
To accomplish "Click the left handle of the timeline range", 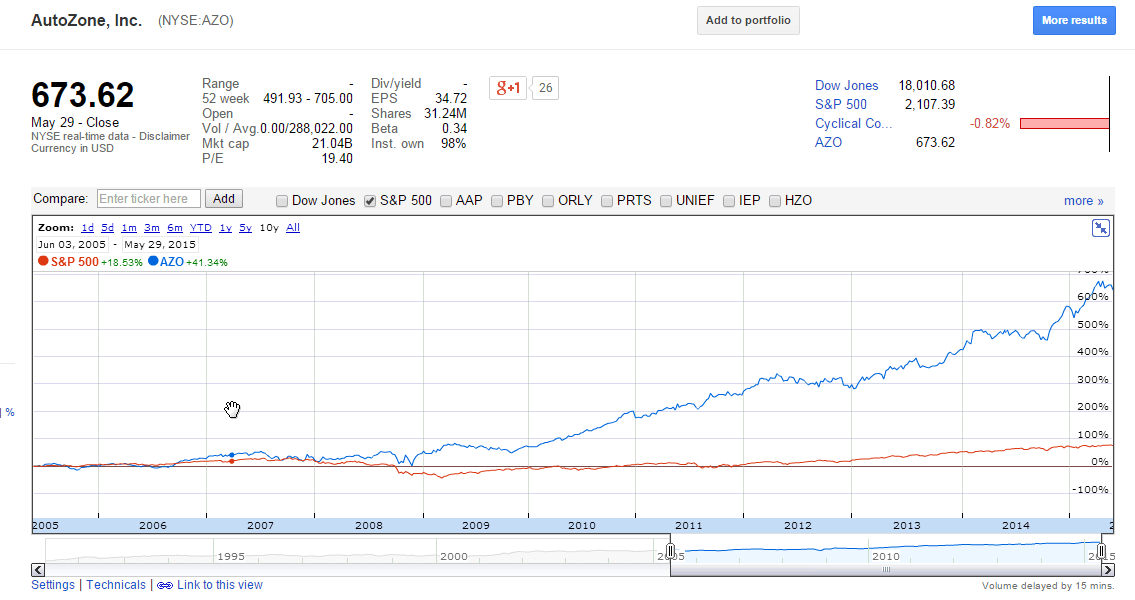I will 670,551.
